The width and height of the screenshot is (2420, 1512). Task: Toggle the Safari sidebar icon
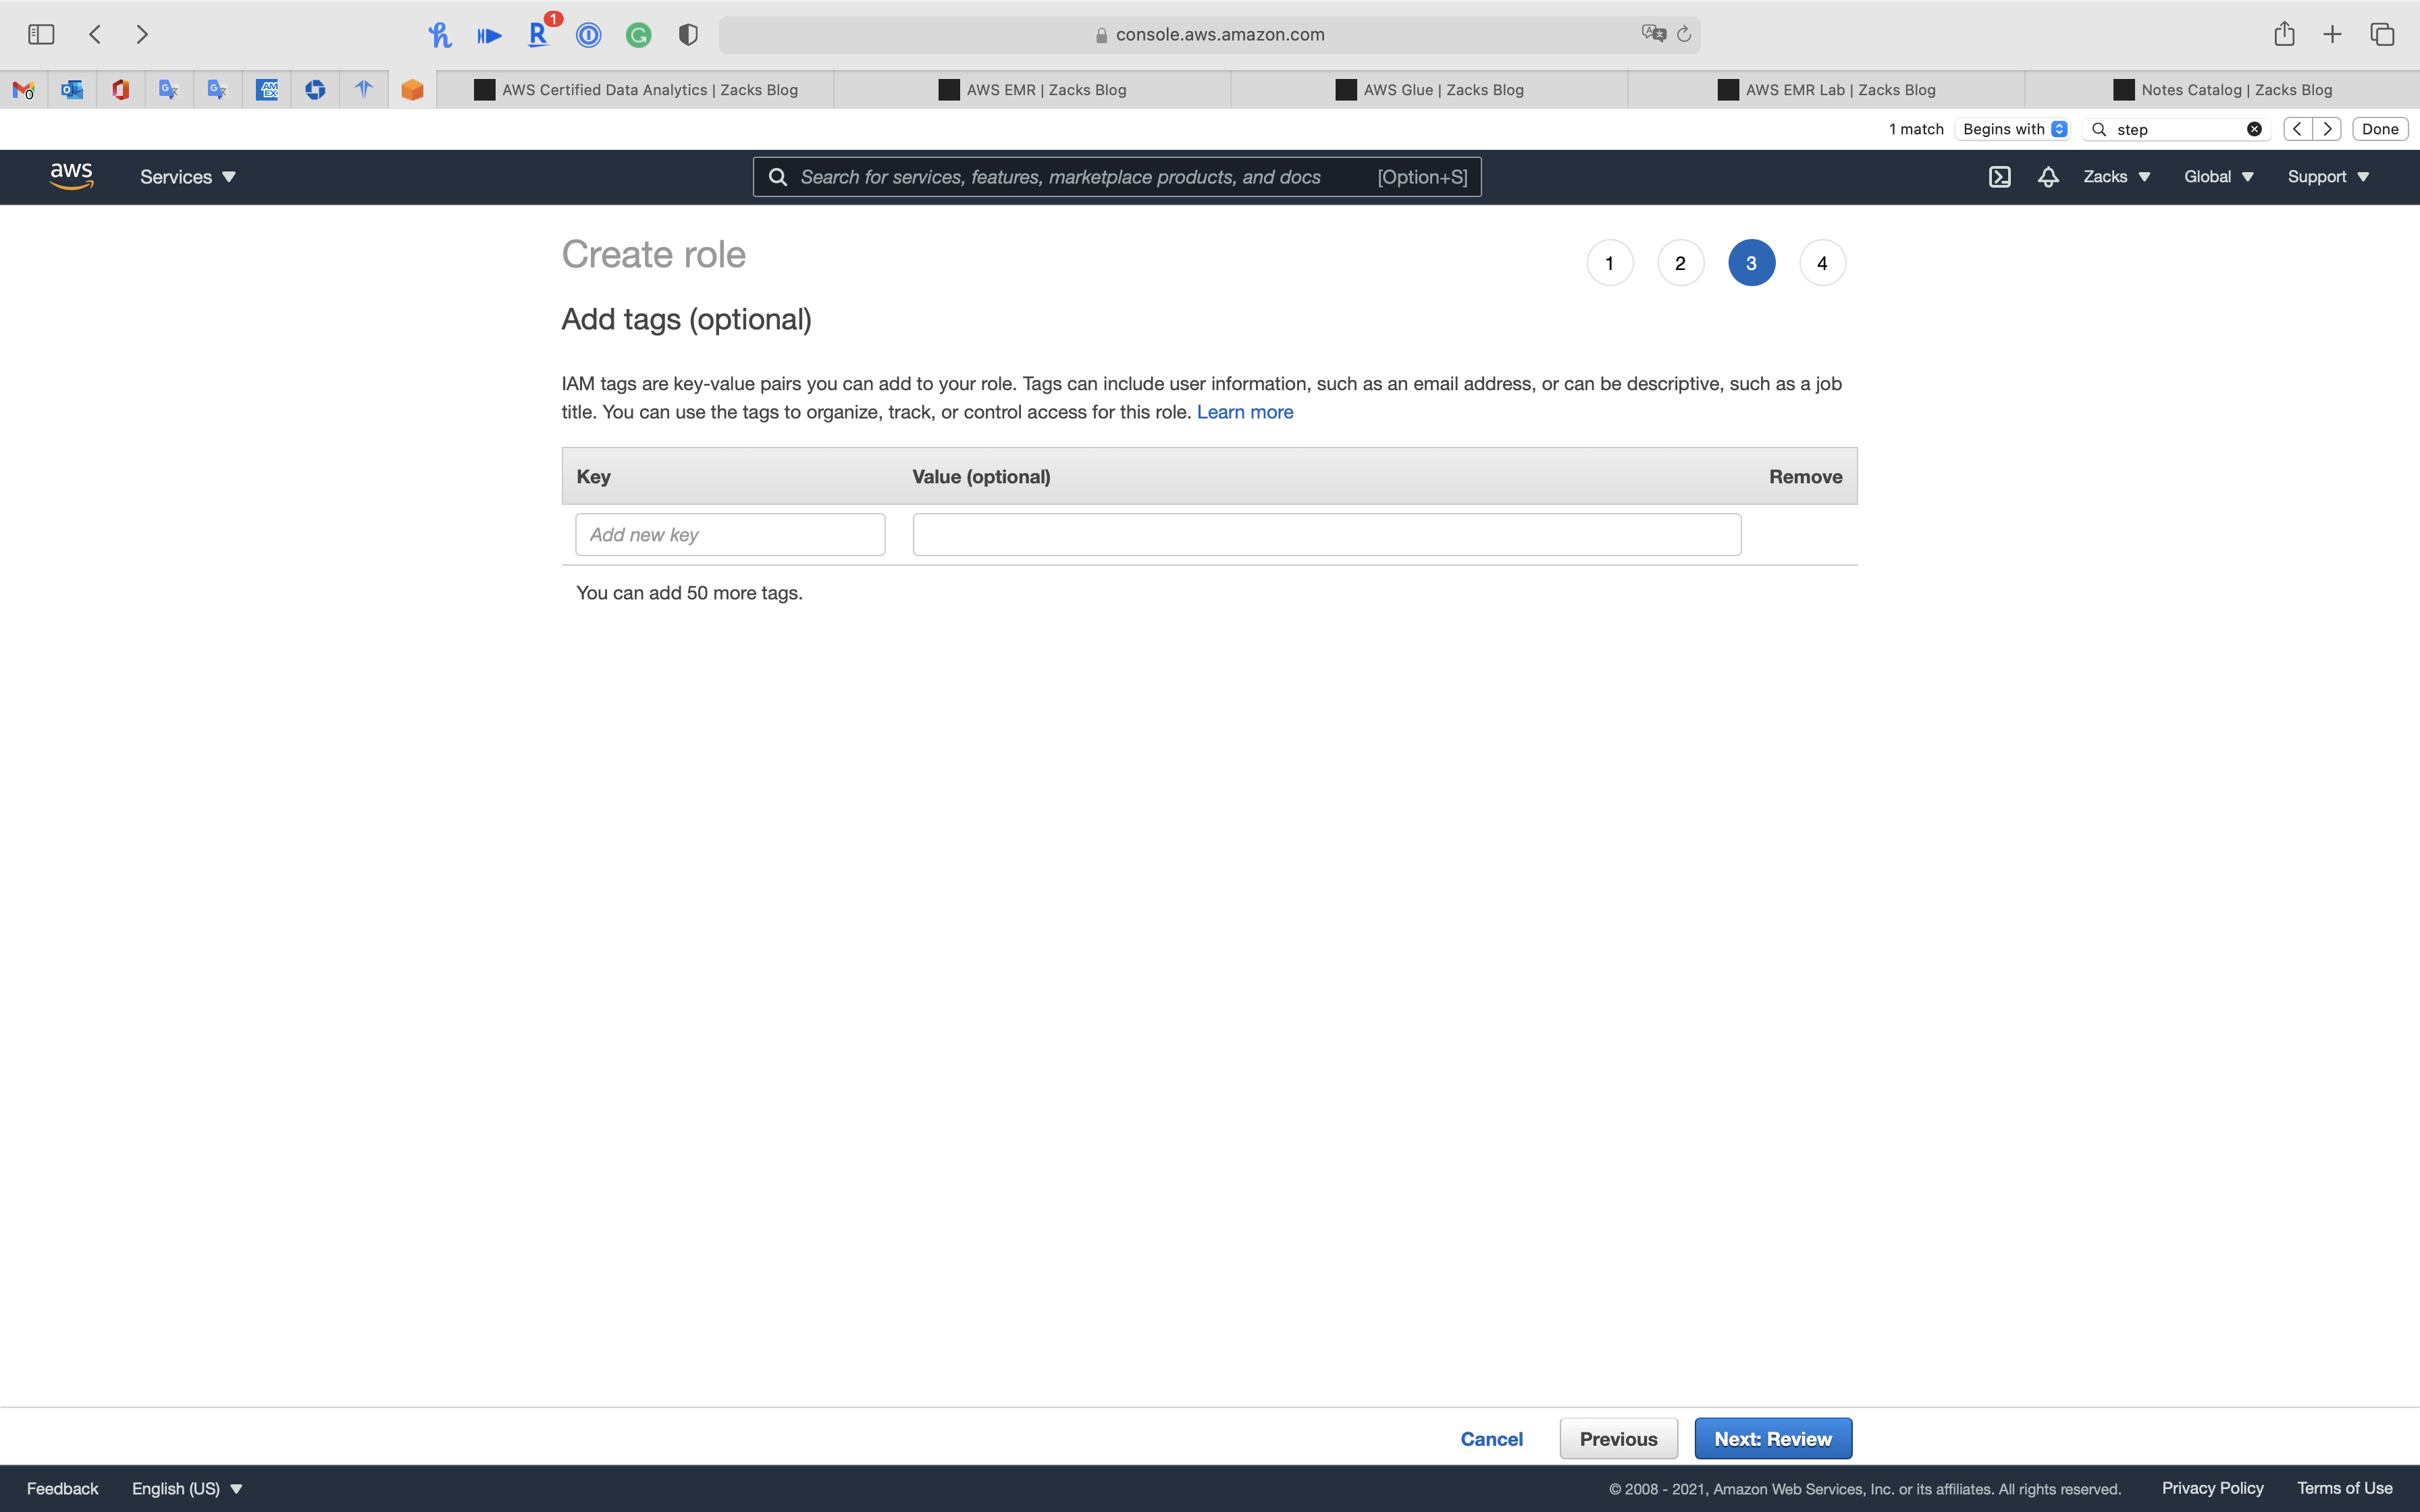[41, 35]
